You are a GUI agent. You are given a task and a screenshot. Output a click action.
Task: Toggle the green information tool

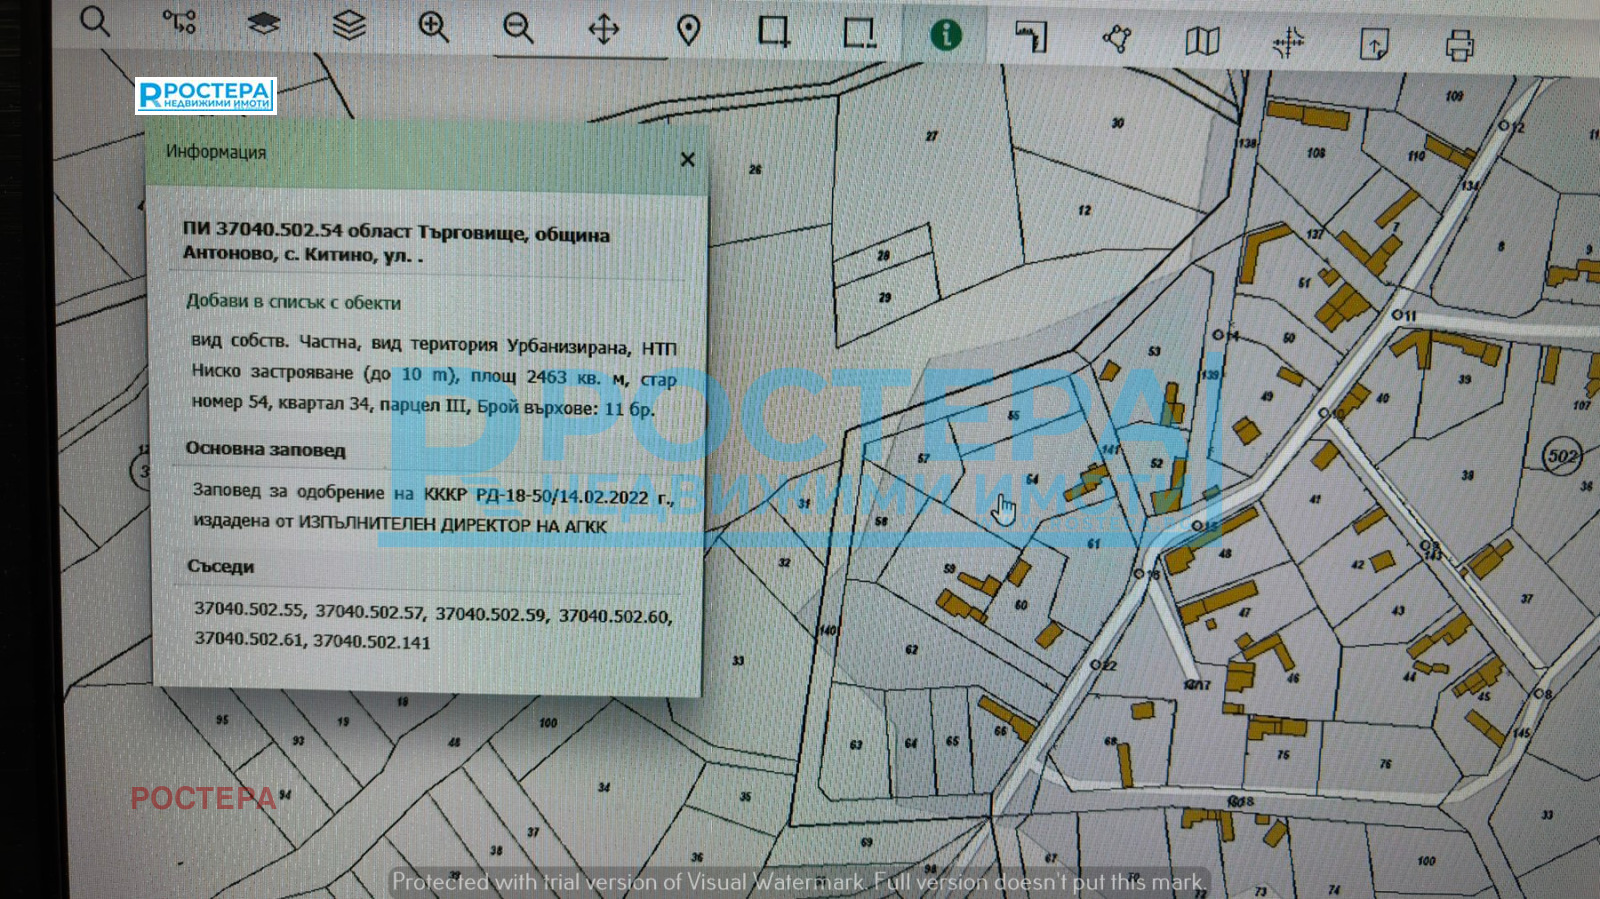point(945,35)
